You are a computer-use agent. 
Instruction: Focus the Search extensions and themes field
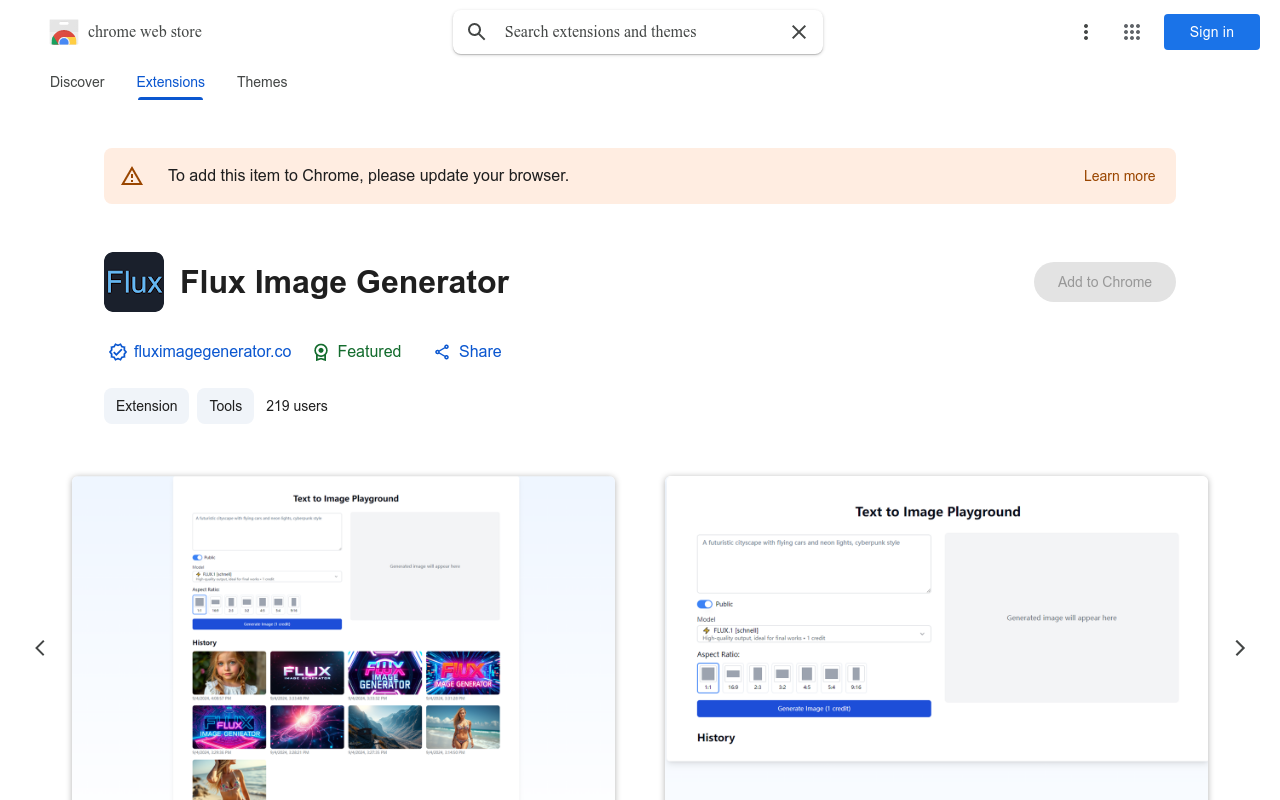point(638,32)
